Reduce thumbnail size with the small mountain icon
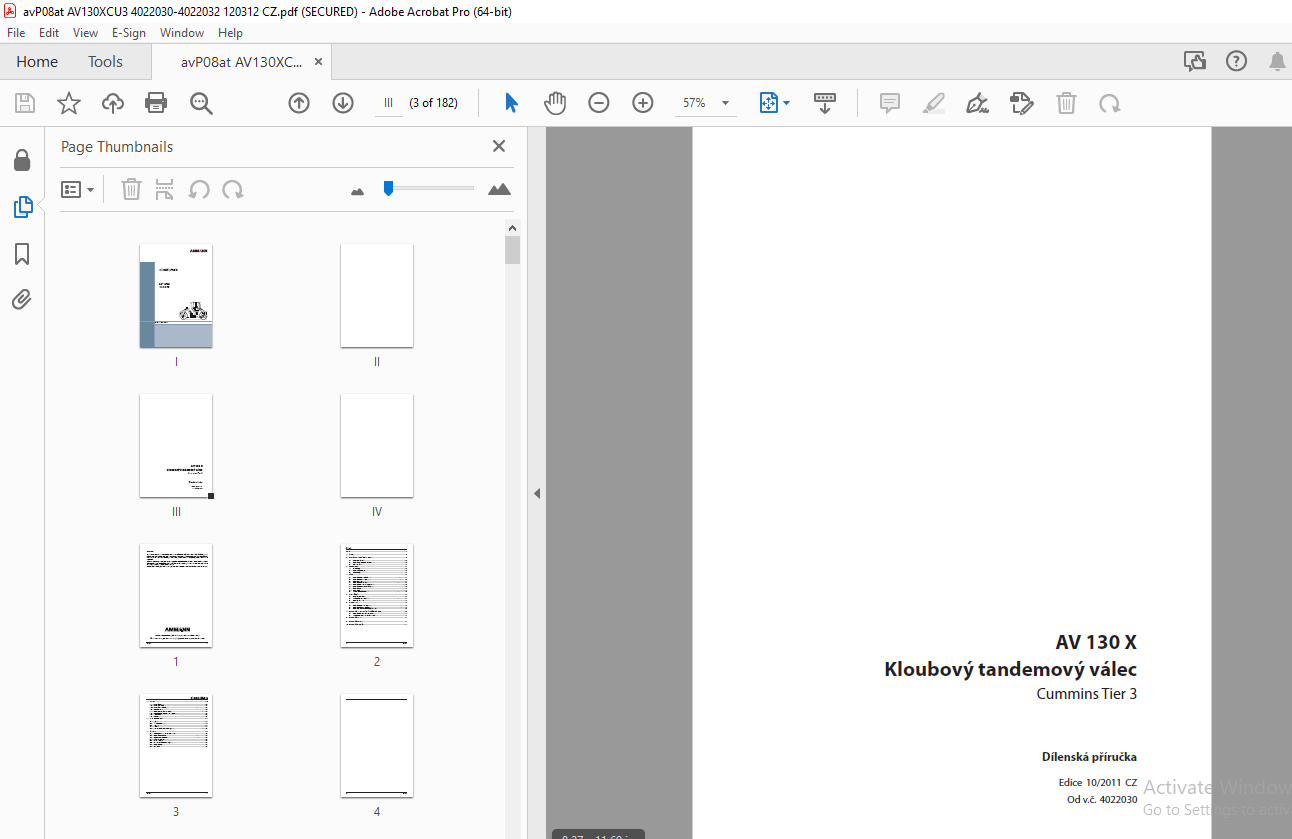The height and width of the screenshot is (839, 1292). pyautogui.click(x=358, y=191)
